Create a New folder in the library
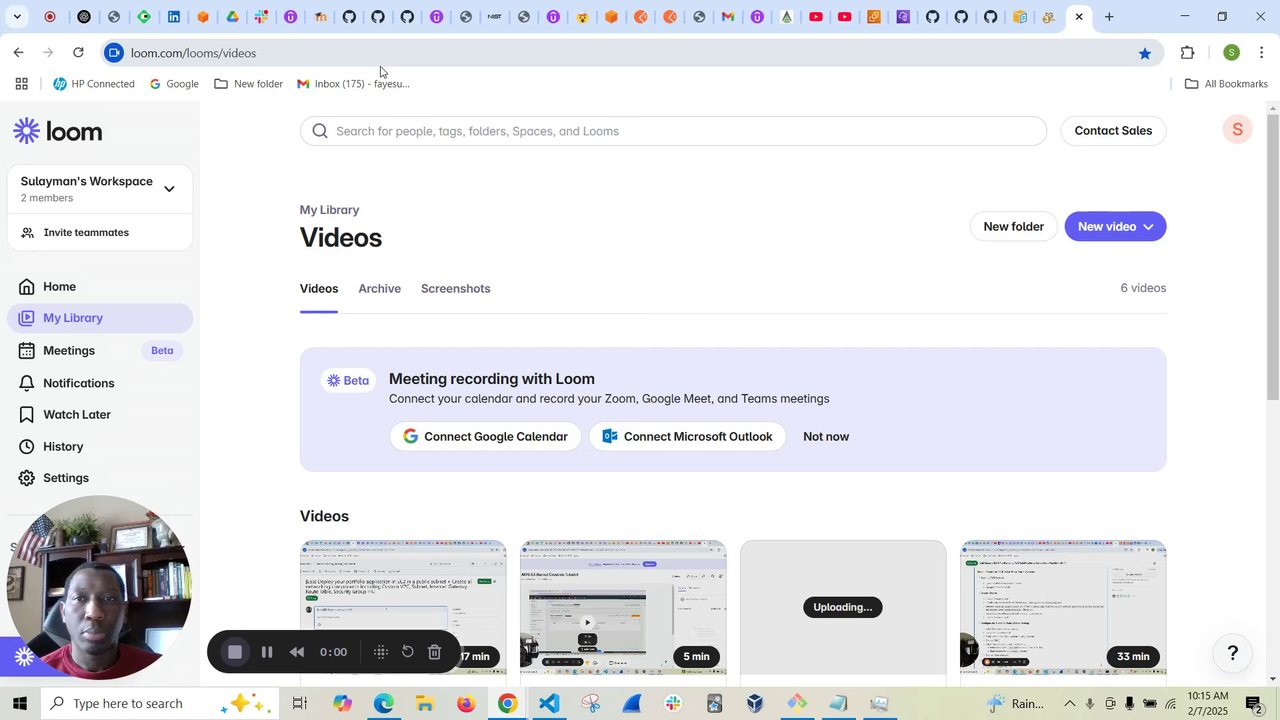This screenshot has width=1280, height=720. pyautogui.click(x=1013, y=227)
